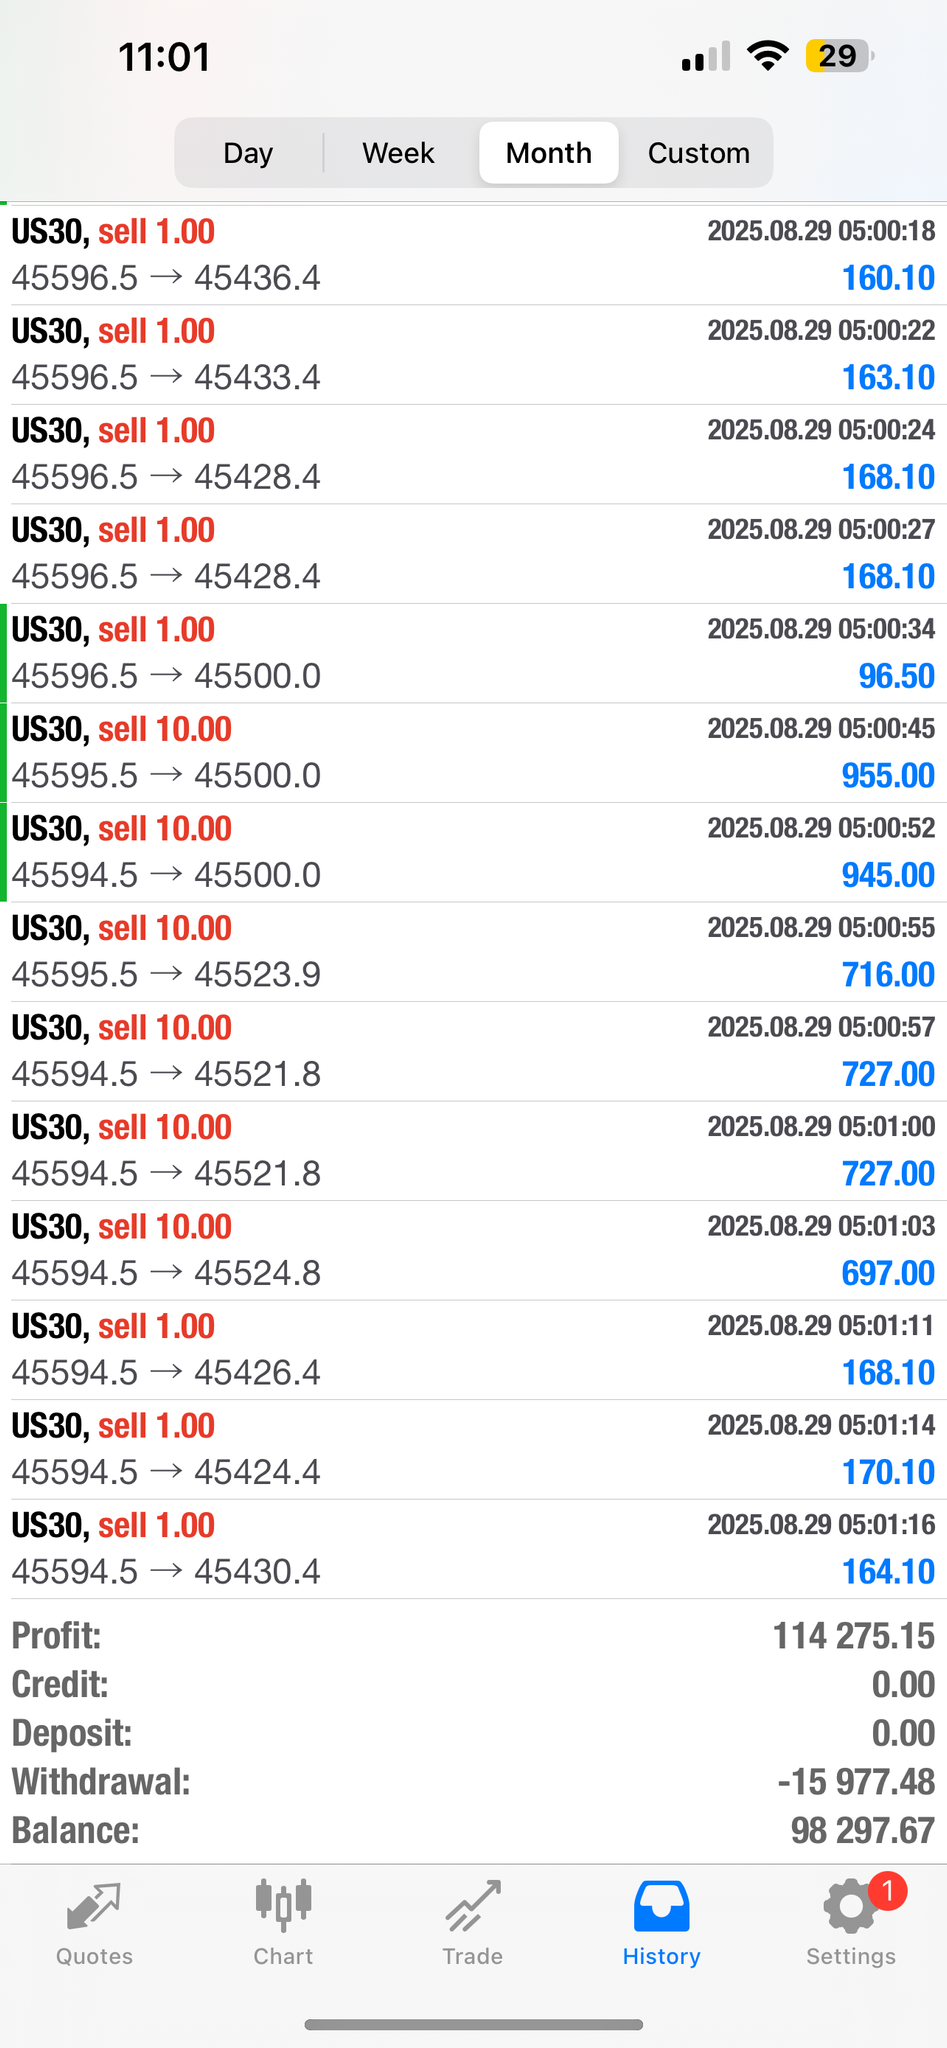Screen dimensions: 947x2048
Task: Switch history period to Day
Action: tap(248, 153)
